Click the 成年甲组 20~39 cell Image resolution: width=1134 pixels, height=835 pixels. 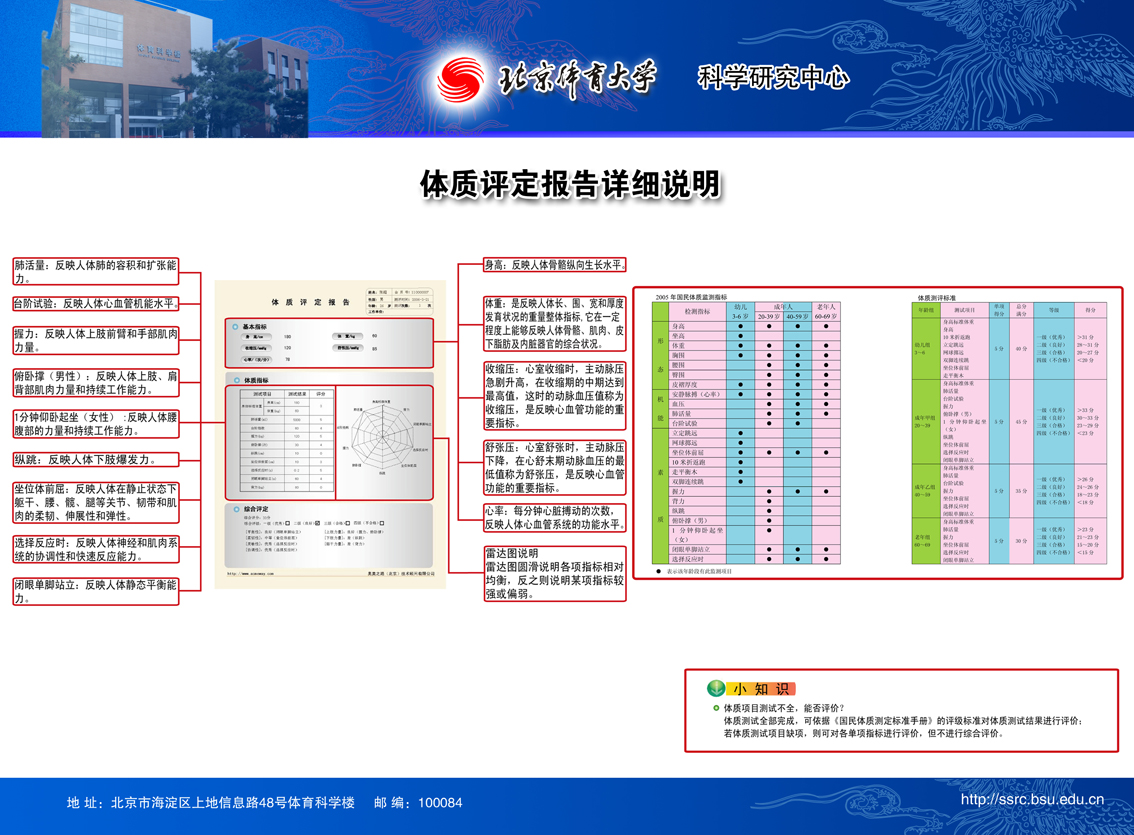click(926, 421)
